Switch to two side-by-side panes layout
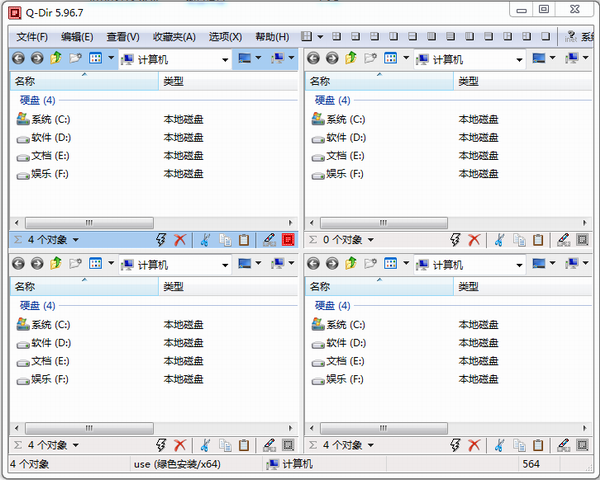Viewport: 600px width, 480px height. (393, 36)
